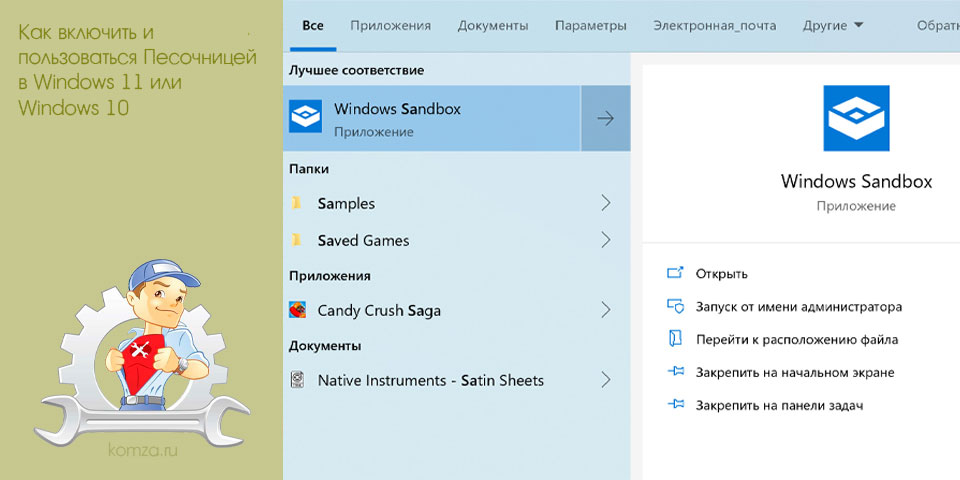Click the file location icon
This screenshot has height=480, width=960.
pyautogui.click(x=675, y=339)
